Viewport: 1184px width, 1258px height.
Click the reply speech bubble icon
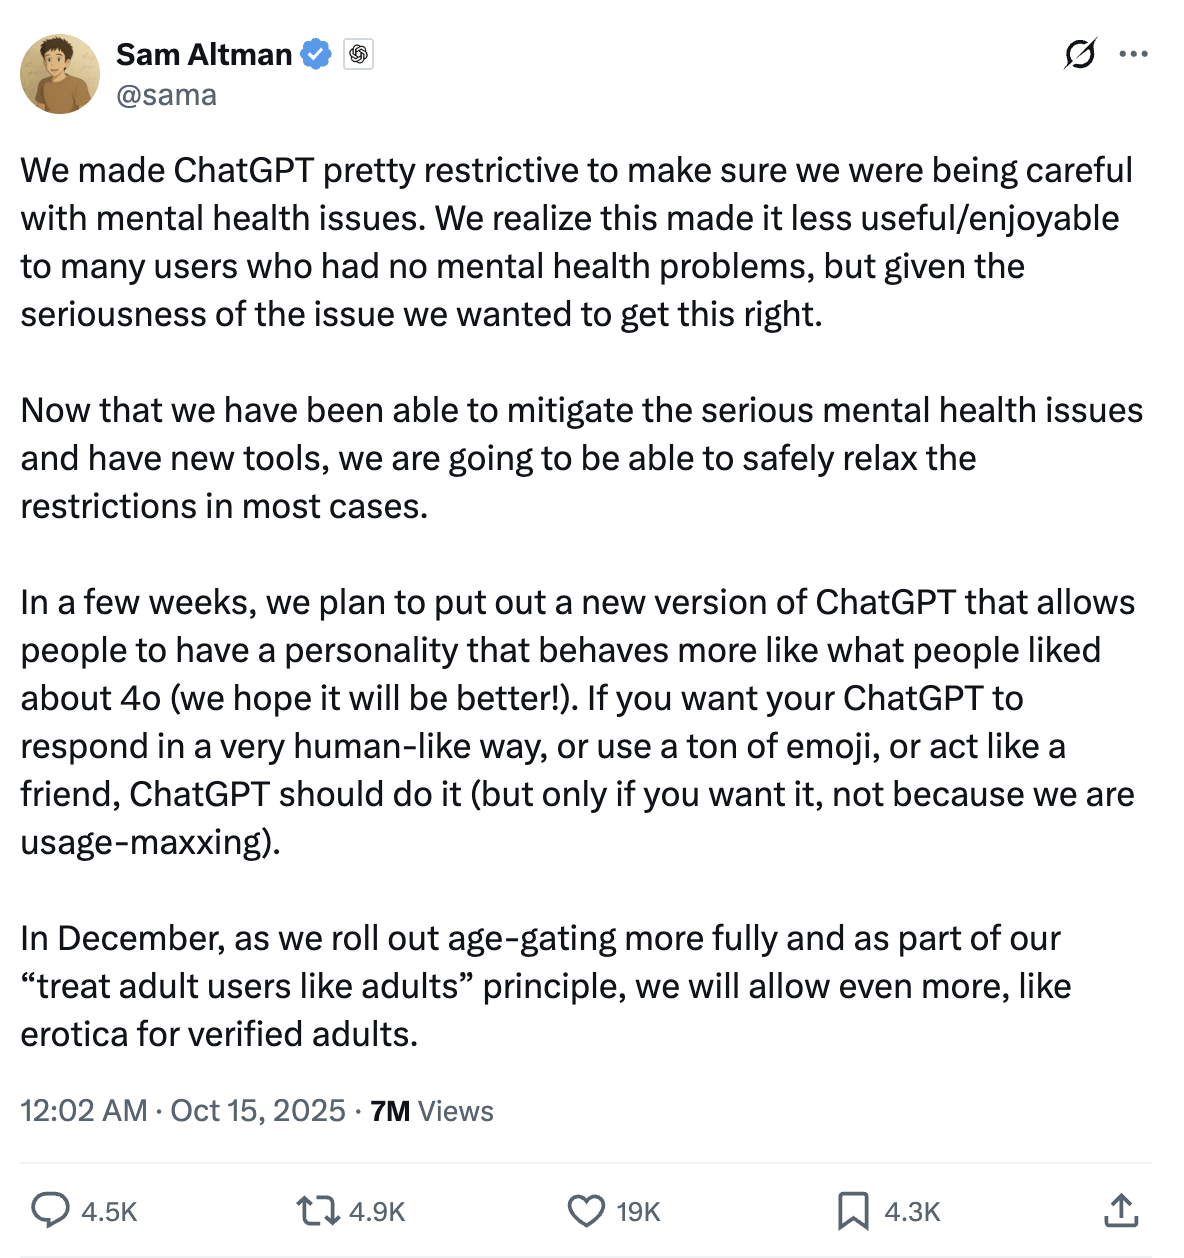(49, 1211)
